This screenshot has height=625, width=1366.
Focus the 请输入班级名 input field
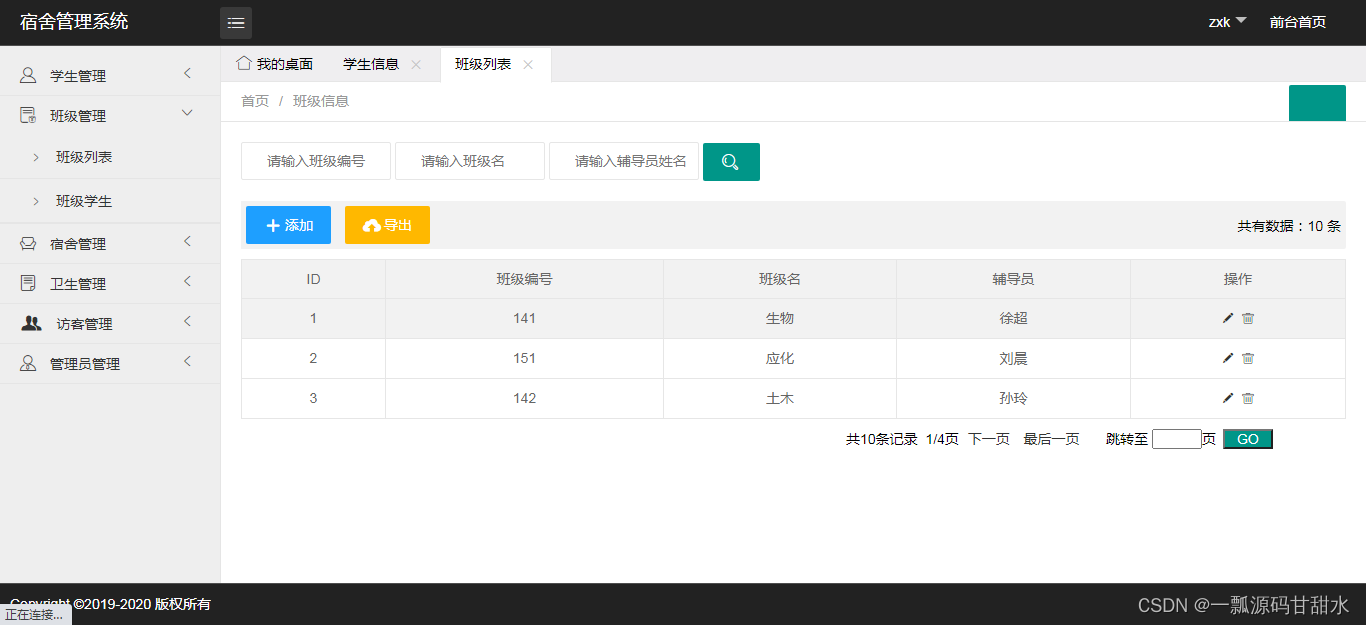tap(470, 161)
